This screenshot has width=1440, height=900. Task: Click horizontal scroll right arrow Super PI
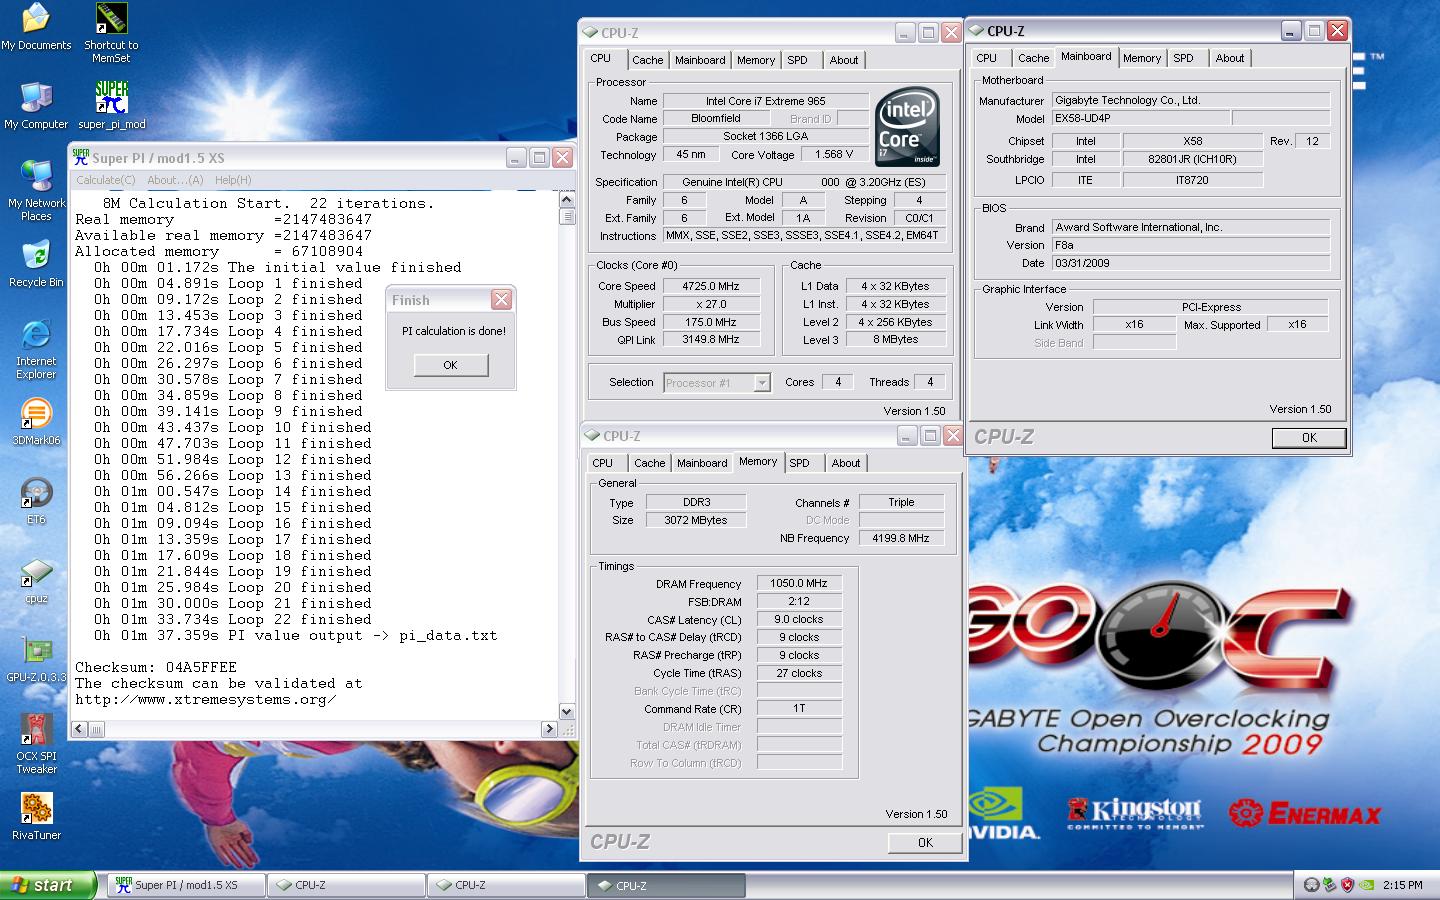pyautogui.click(x=549, y=730)
